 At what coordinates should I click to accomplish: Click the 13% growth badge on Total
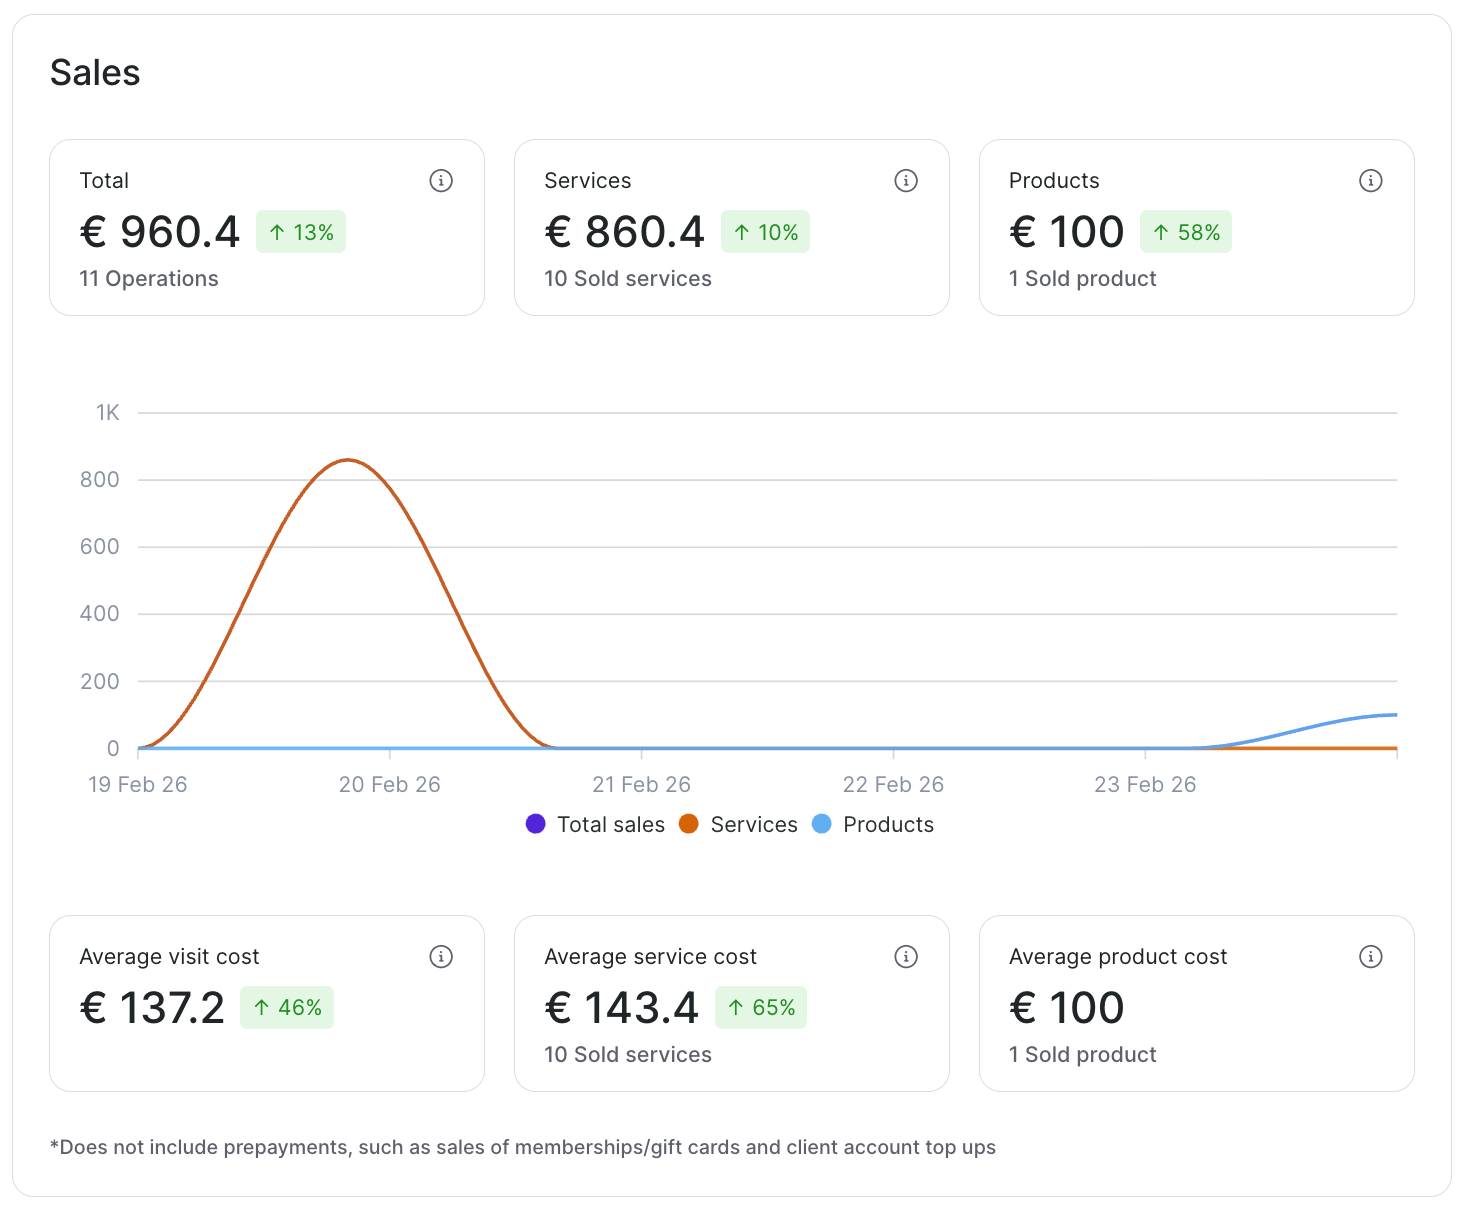(301, 232)
